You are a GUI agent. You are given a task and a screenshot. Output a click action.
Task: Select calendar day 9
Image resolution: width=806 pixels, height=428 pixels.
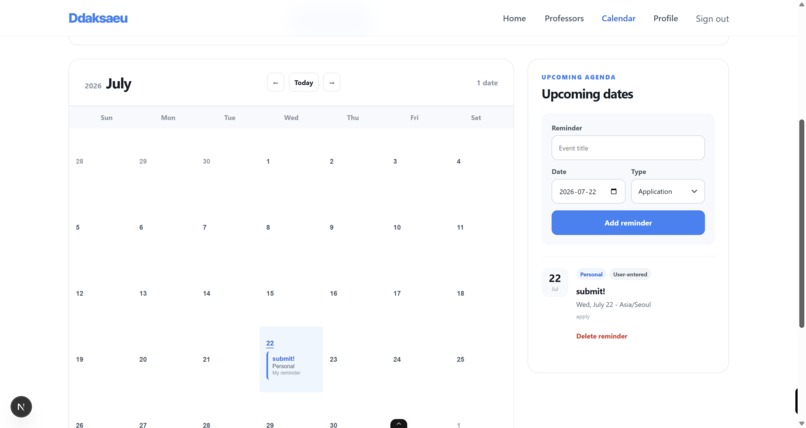tap(332, 228)
